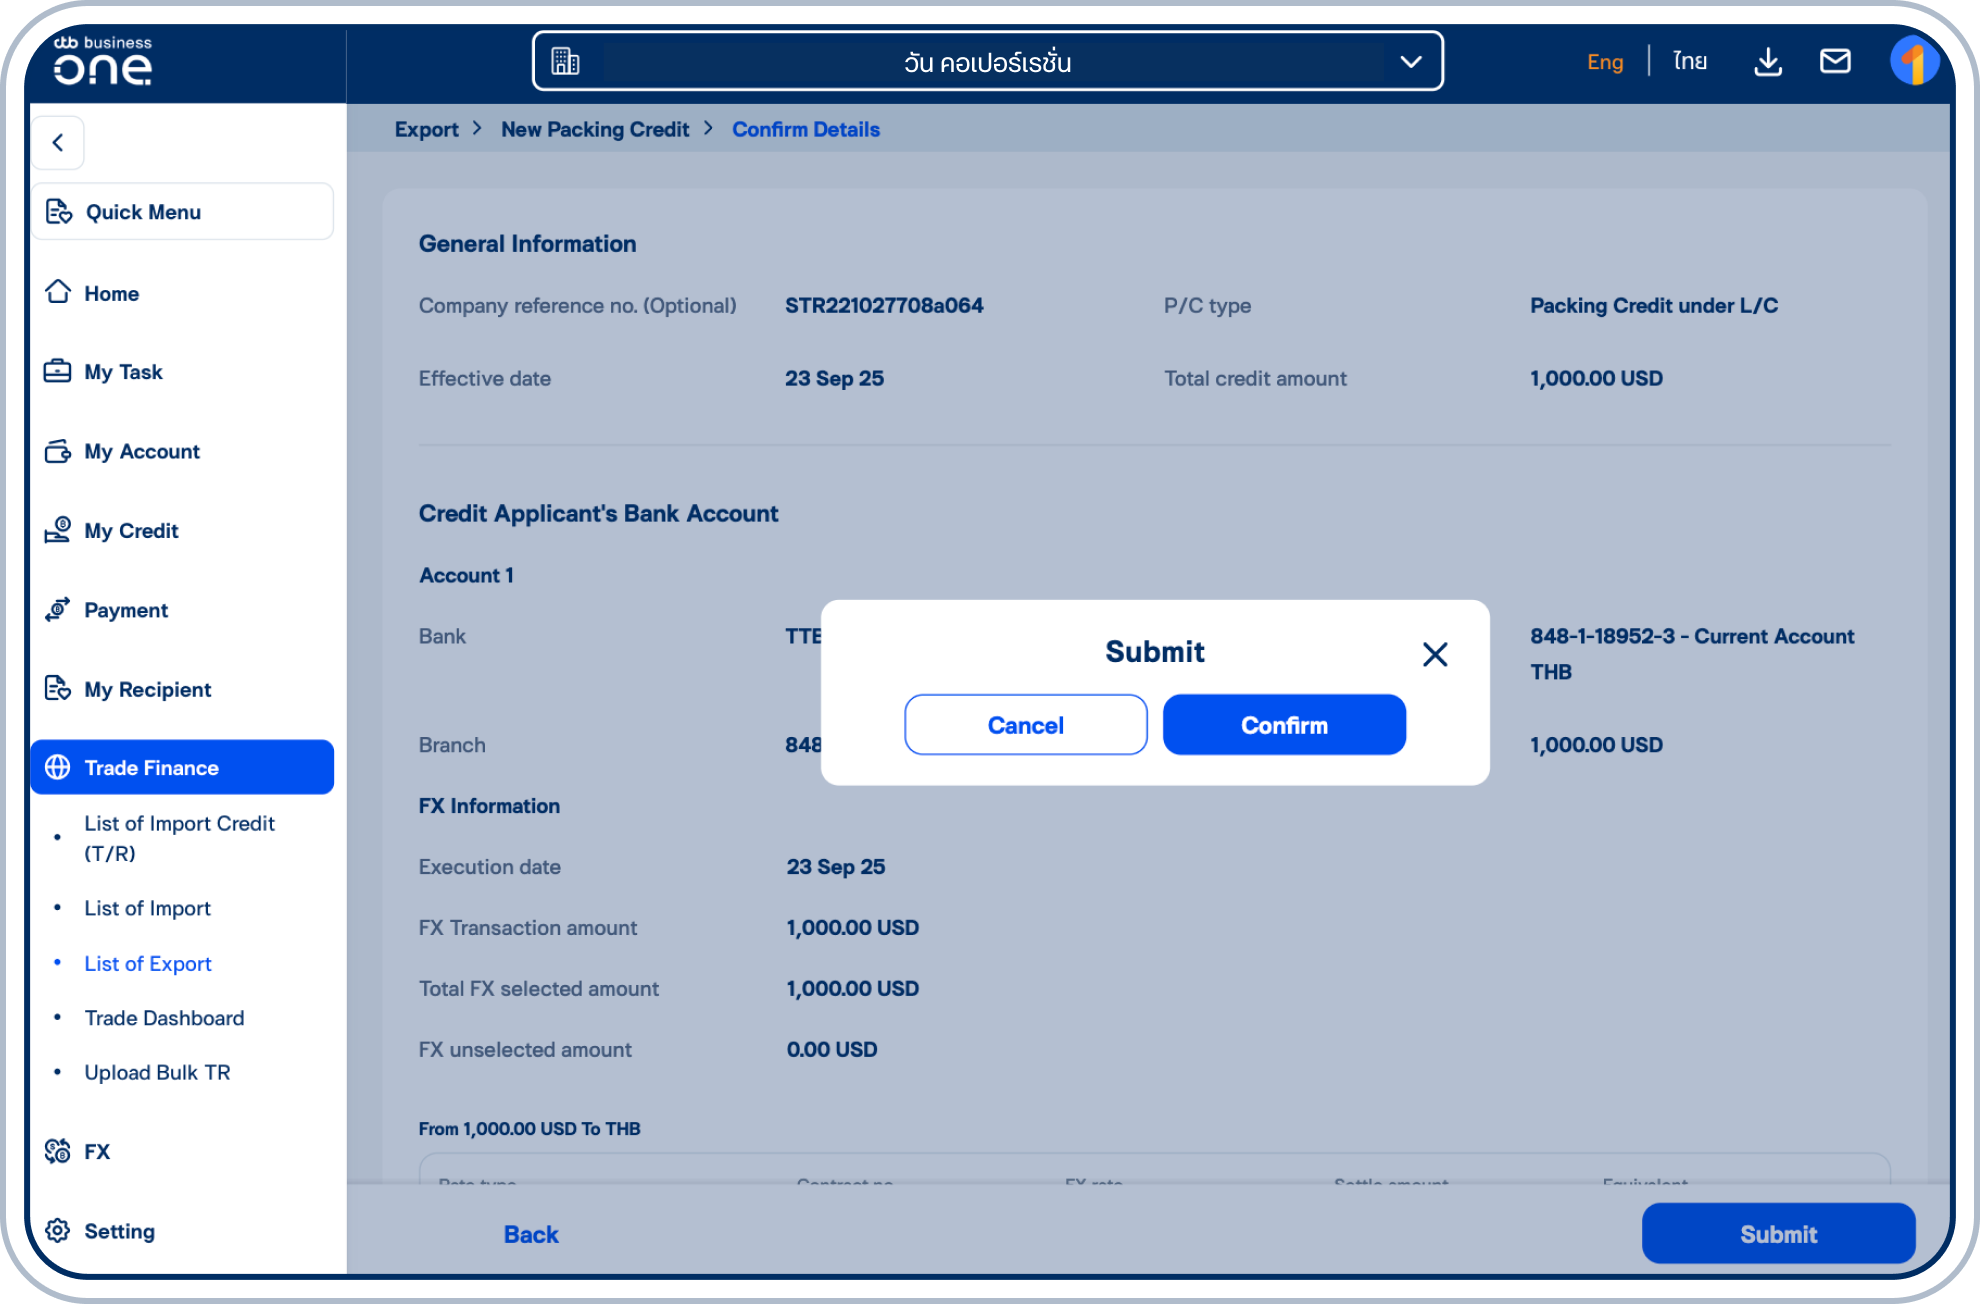Select List of Export submenu item
1980x1304 pixels.
(x=148, y=963)
